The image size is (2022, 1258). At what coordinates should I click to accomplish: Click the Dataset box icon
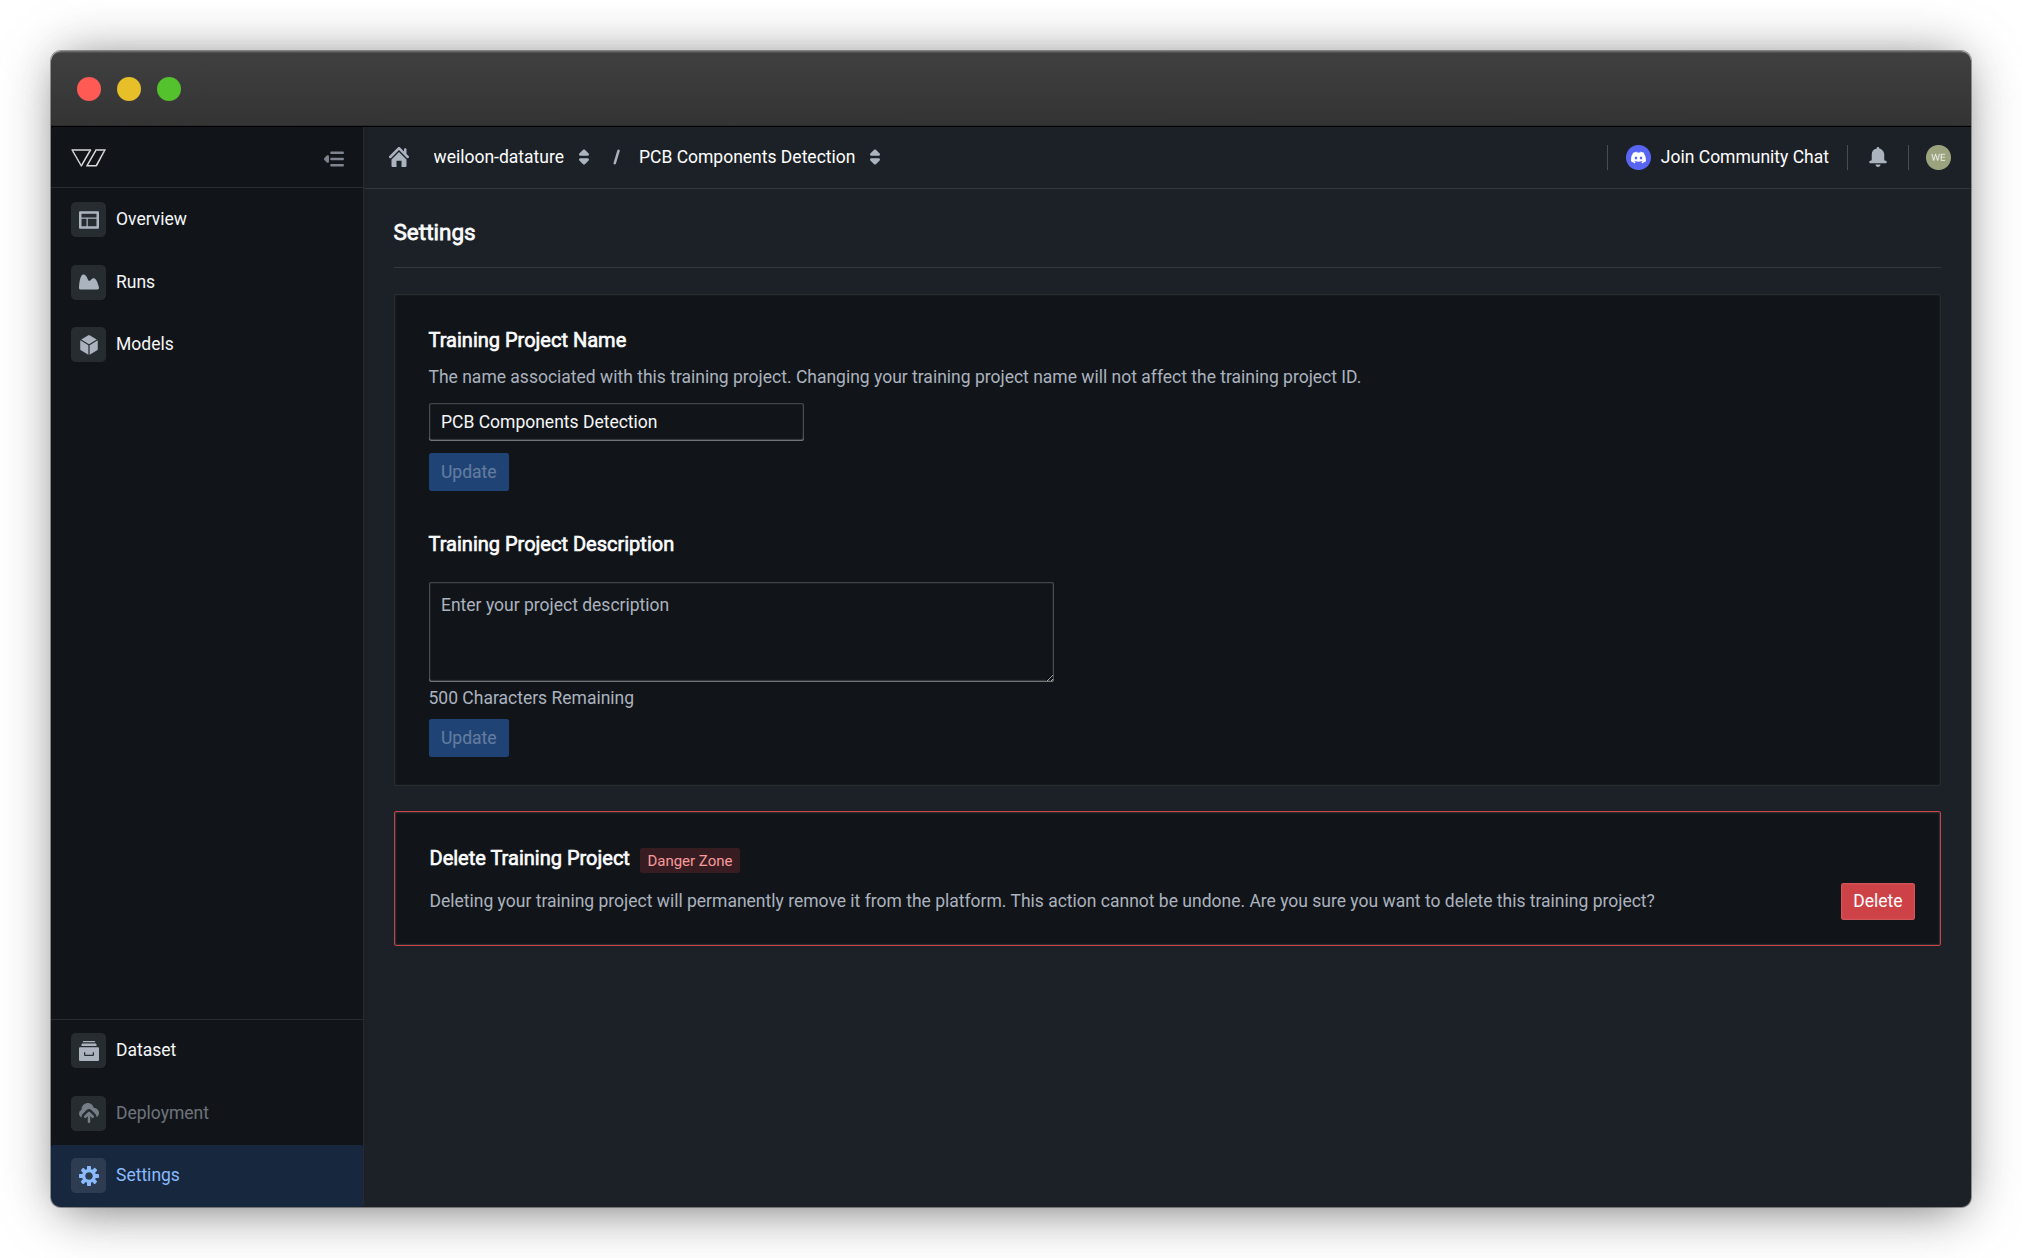89,1050
